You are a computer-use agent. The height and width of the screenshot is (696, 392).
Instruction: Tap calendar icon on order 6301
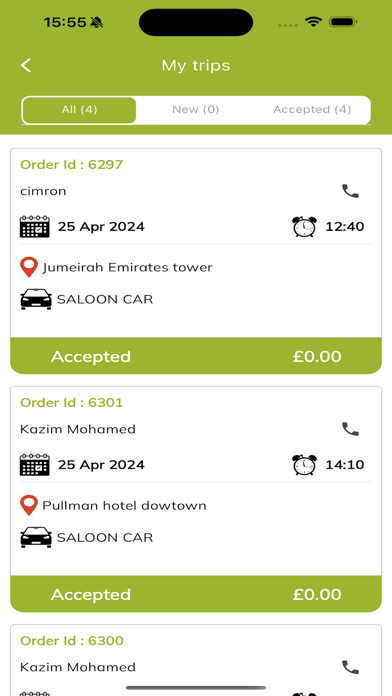pos(35,465)
